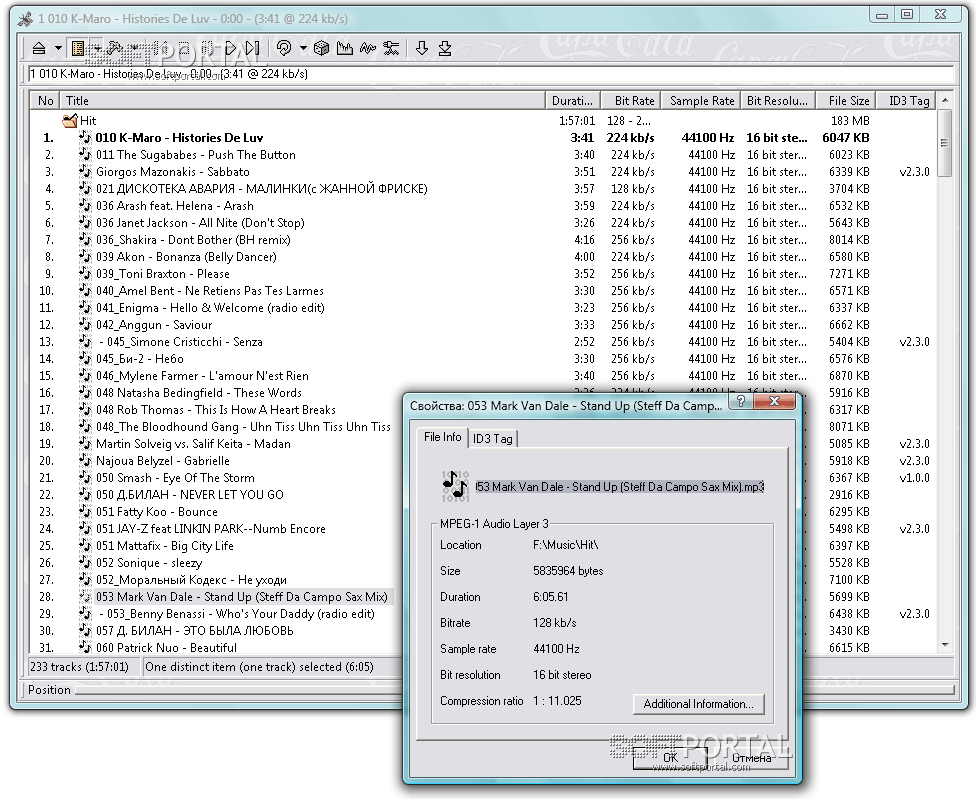Click the hammer settings tool icon
Image resolution: width=976 pixels, height=799 pixels.
coord(115,48)
